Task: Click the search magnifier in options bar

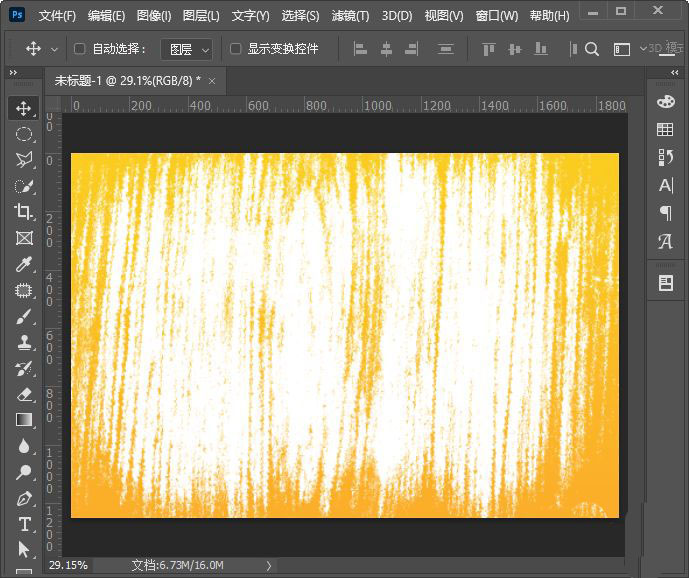Action: [592, 49]
